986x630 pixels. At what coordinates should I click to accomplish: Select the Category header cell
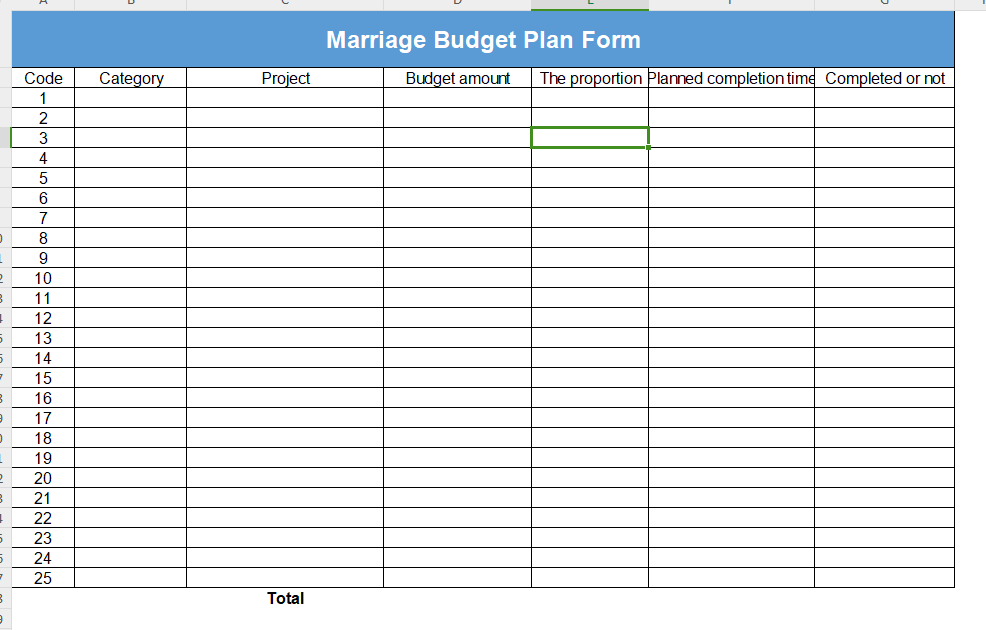(131, 78)
